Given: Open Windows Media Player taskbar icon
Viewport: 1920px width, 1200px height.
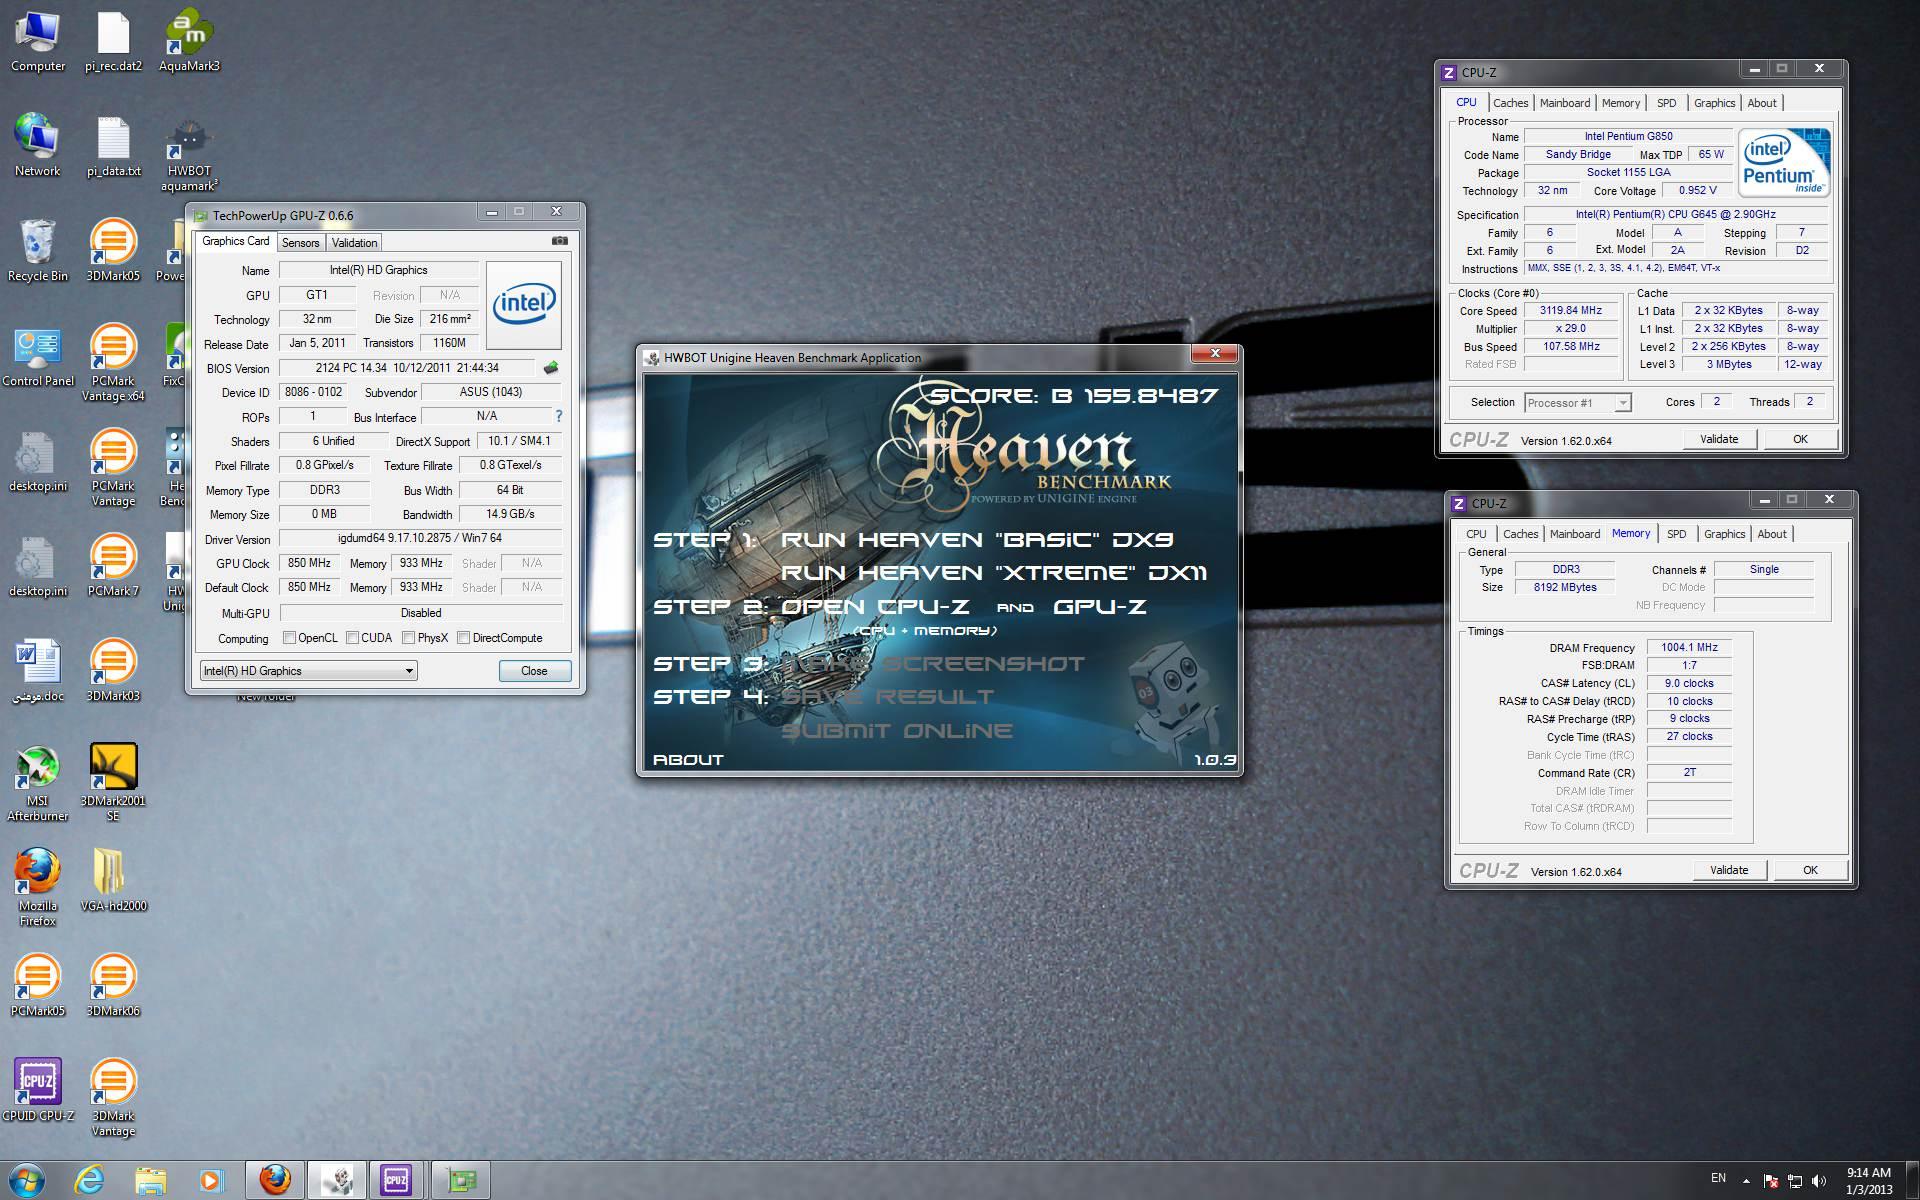Looking at the screenshot, I should coord(211,1180).
